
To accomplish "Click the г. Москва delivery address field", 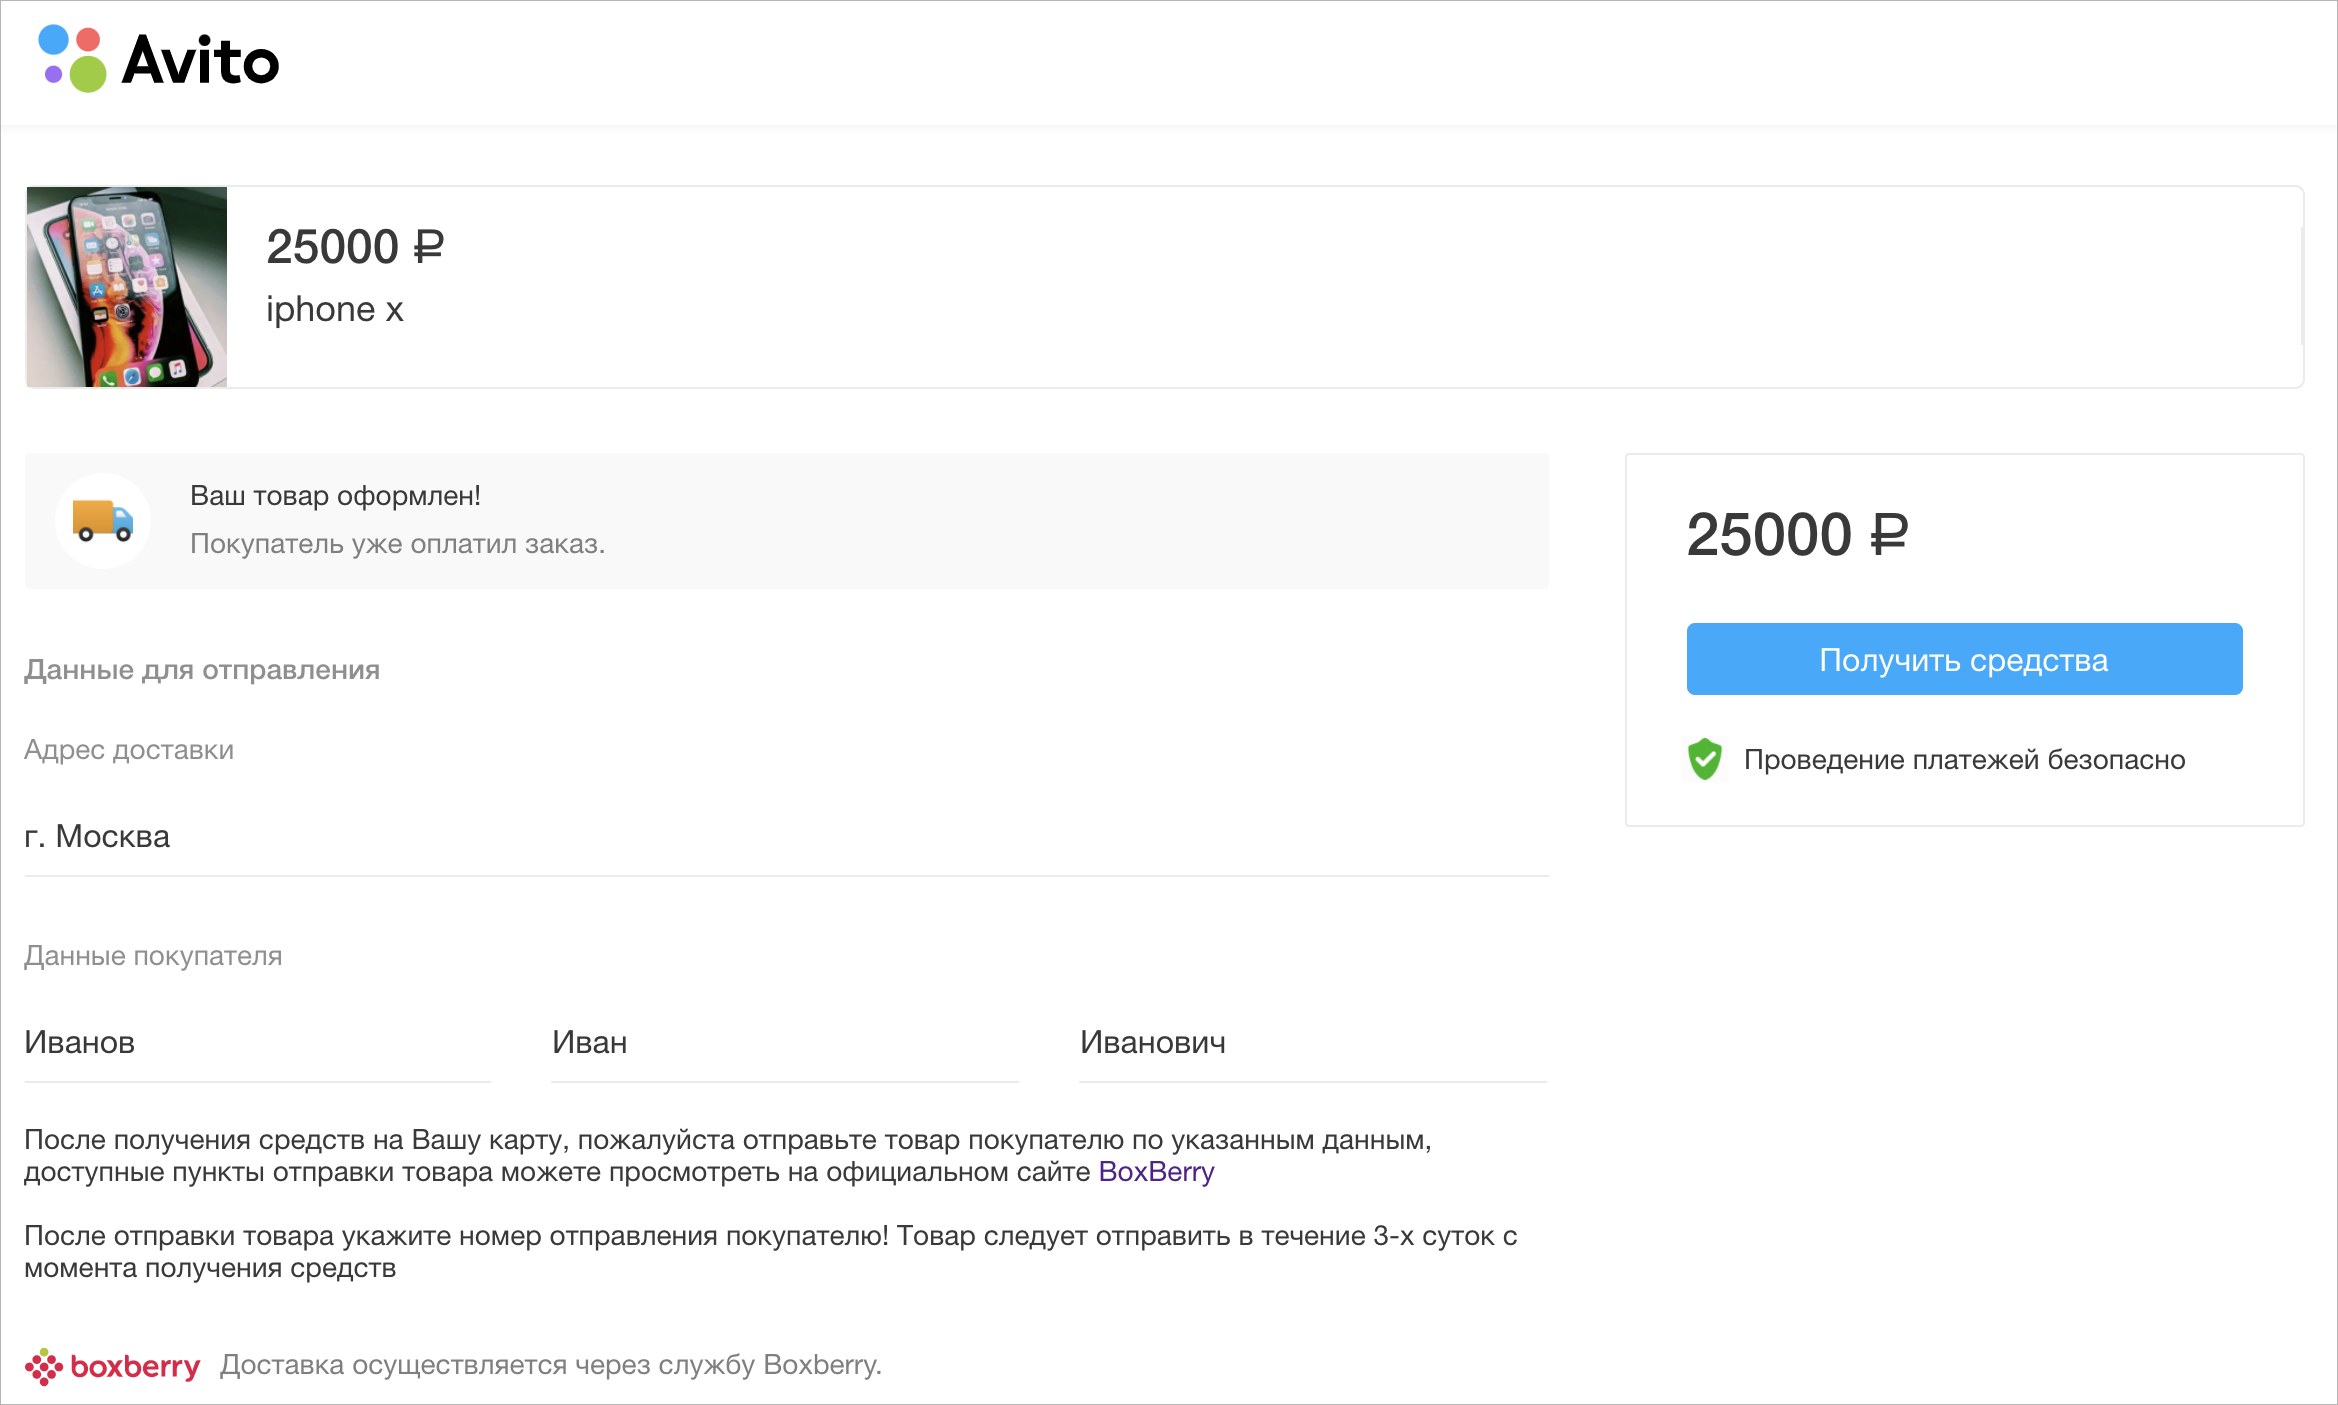I will (x=786, y=836).
